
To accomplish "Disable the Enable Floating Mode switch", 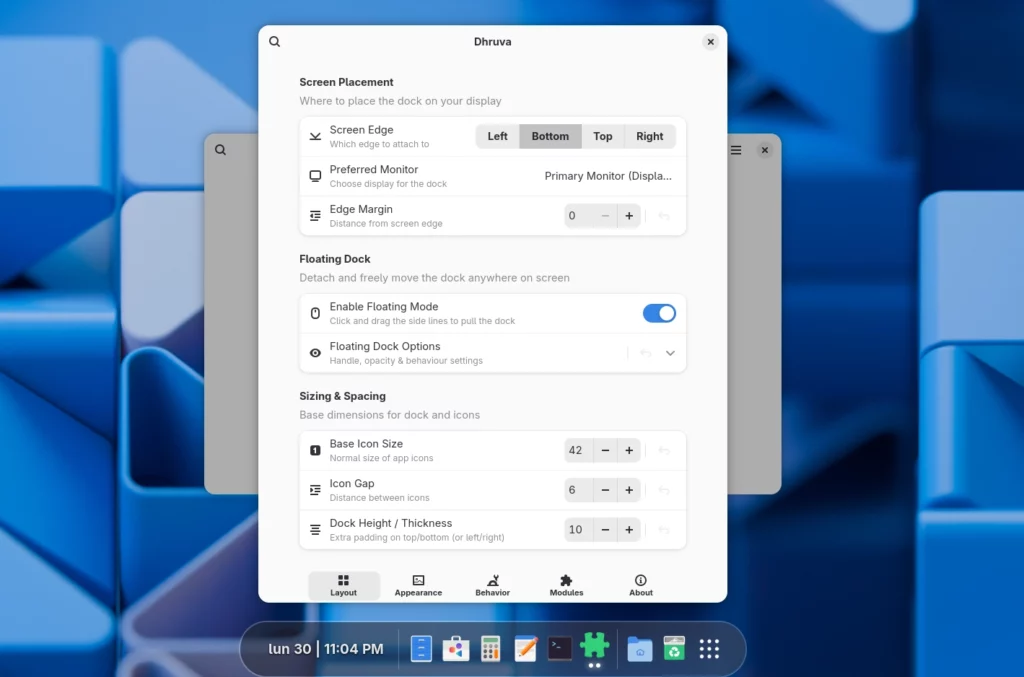I will click(659, 313).
